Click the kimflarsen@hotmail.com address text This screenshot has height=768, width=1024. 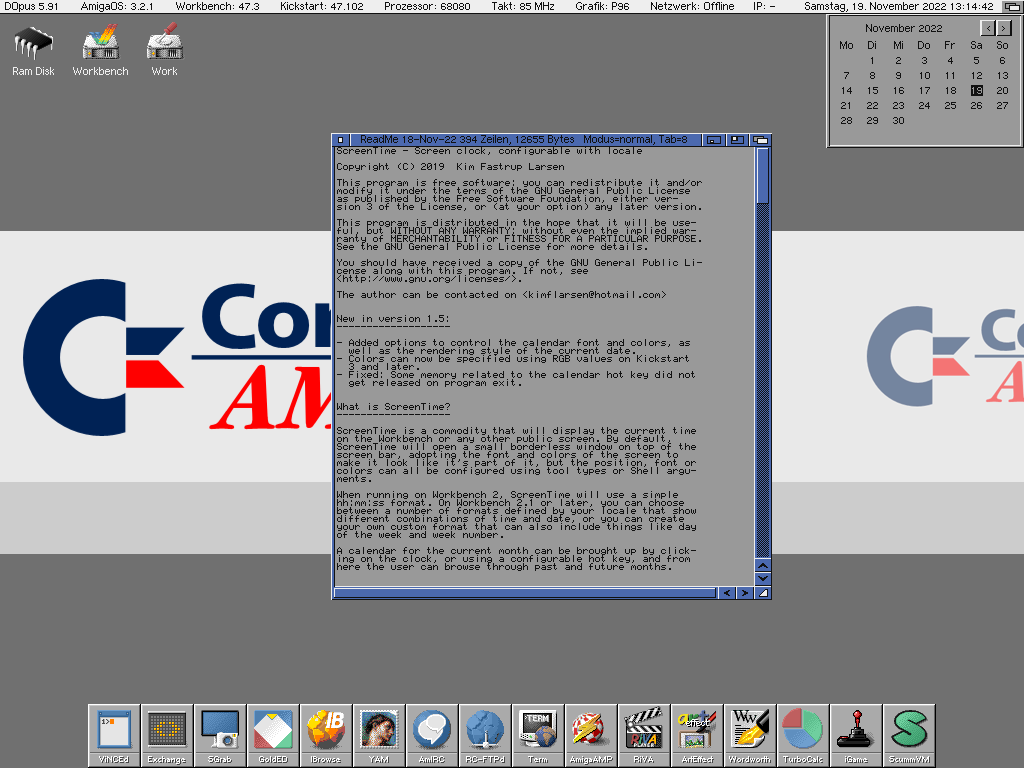[x=594, y=295]
